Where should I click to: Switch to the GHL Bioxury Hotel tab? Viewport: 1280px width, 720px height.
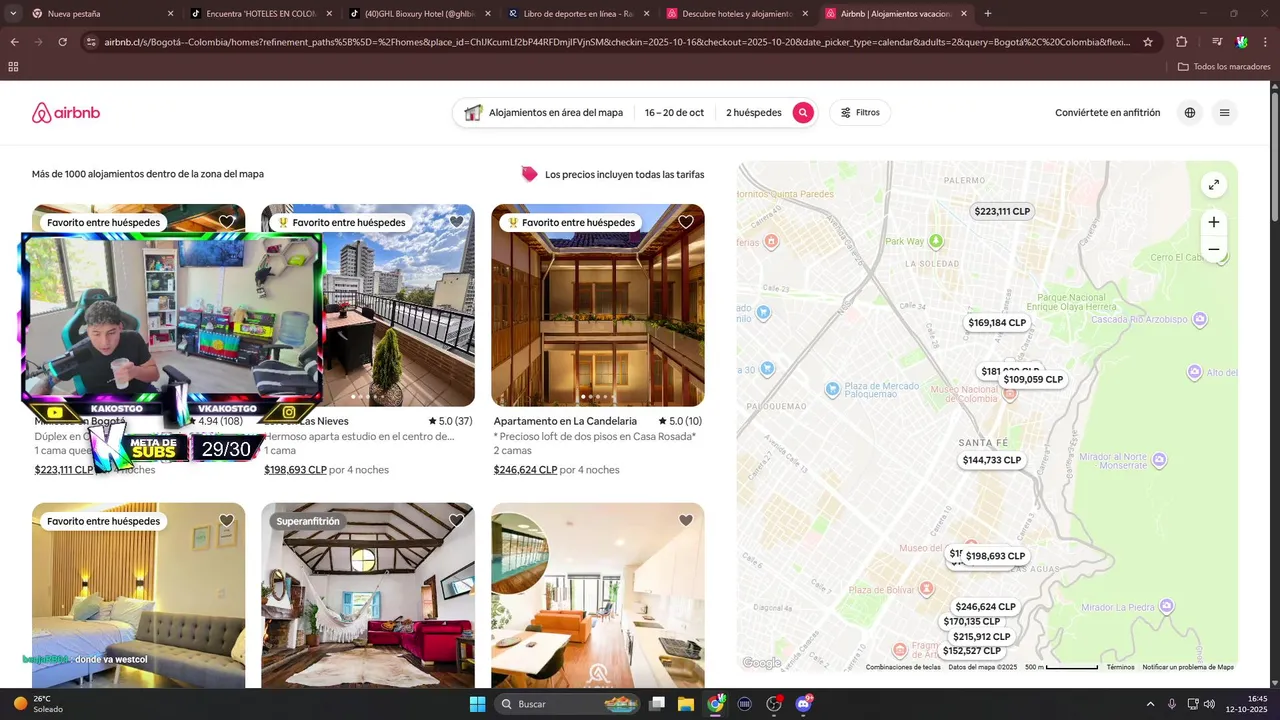[x=419, y=14]
